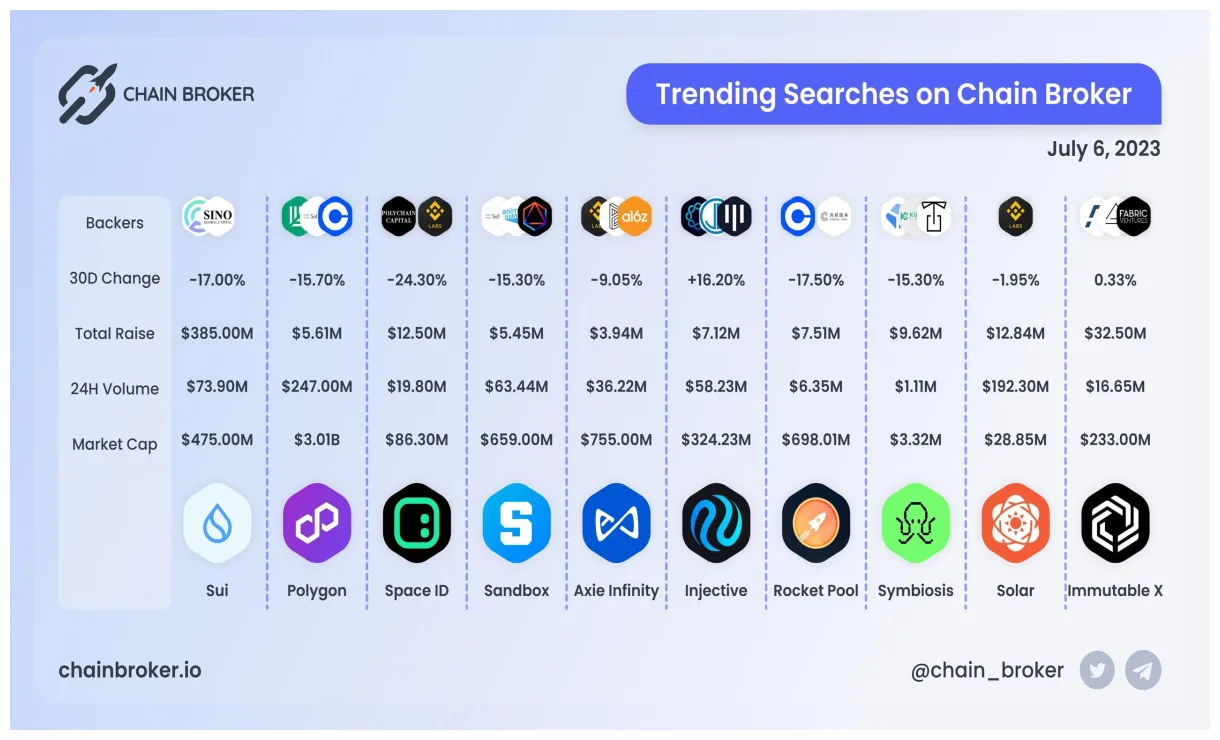Click the Rocket Pool rocket icon
This screenshot has width=1220, height=740.
(816, 522)
